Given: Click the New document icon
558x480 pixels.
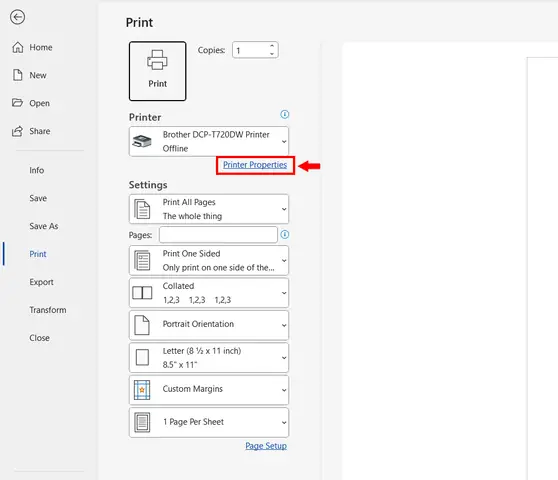Looking at the screenshot, I should point(17,75).
